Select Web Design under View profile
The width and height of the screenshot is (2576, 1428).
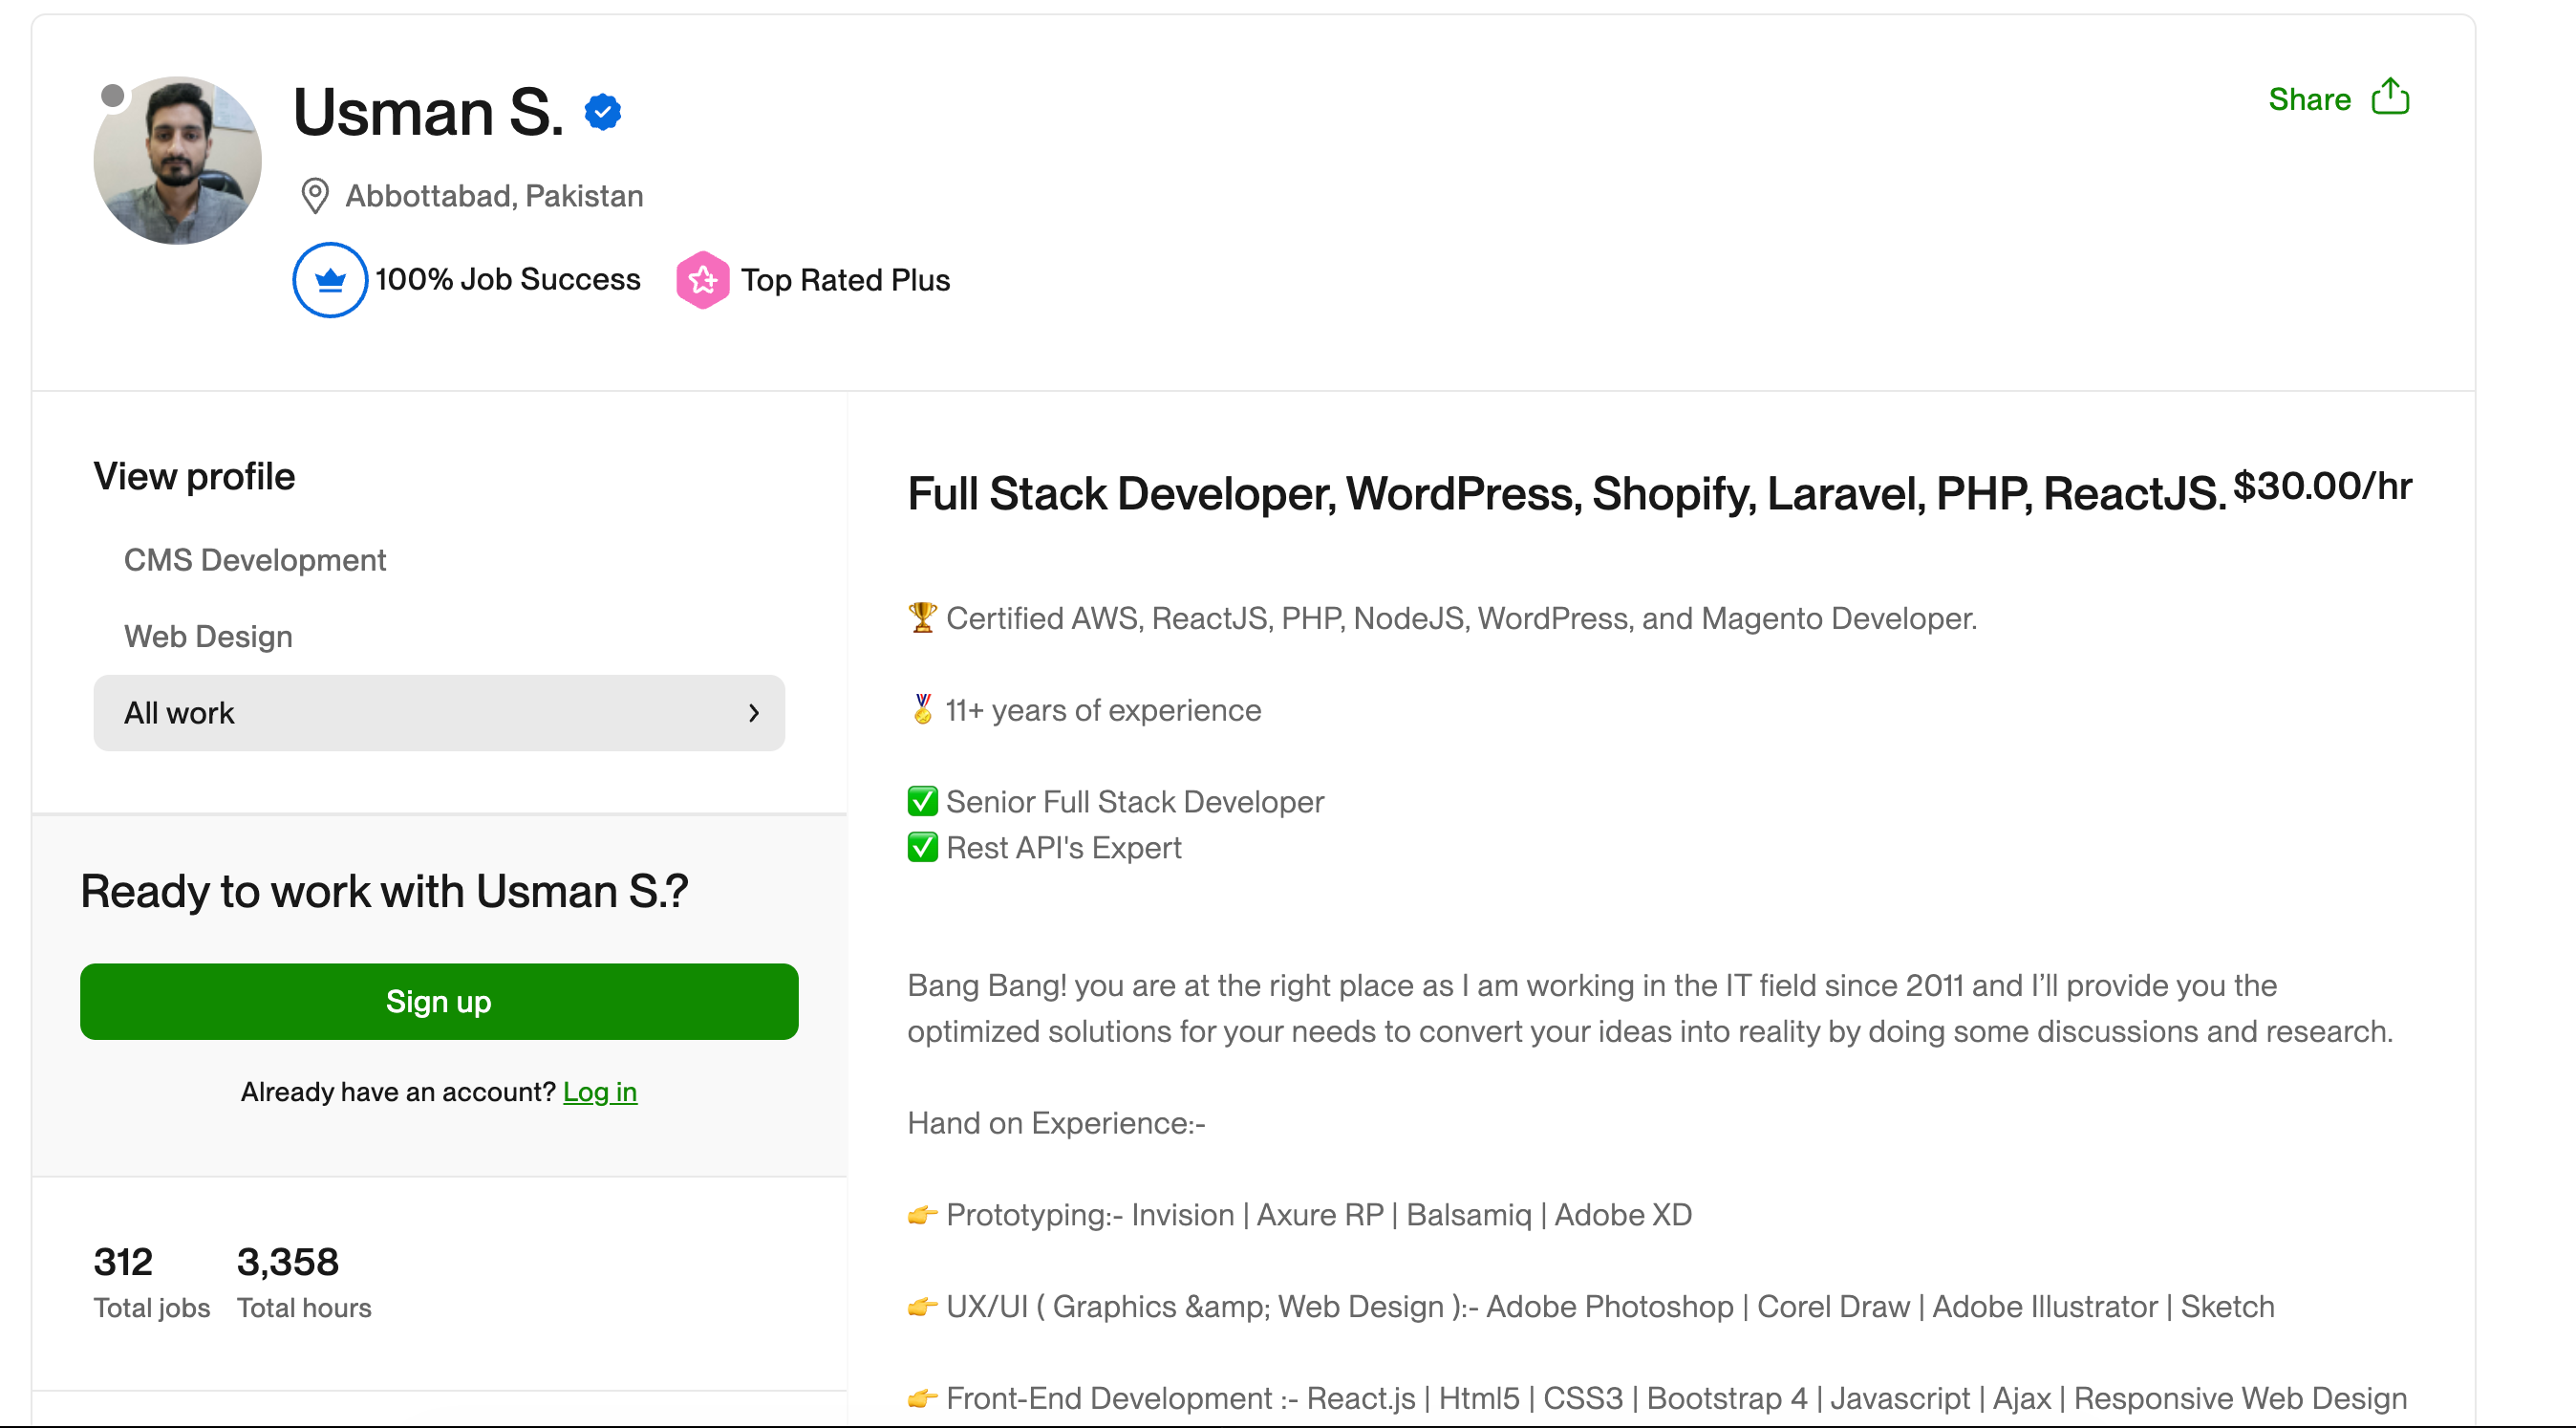point(208,636)
